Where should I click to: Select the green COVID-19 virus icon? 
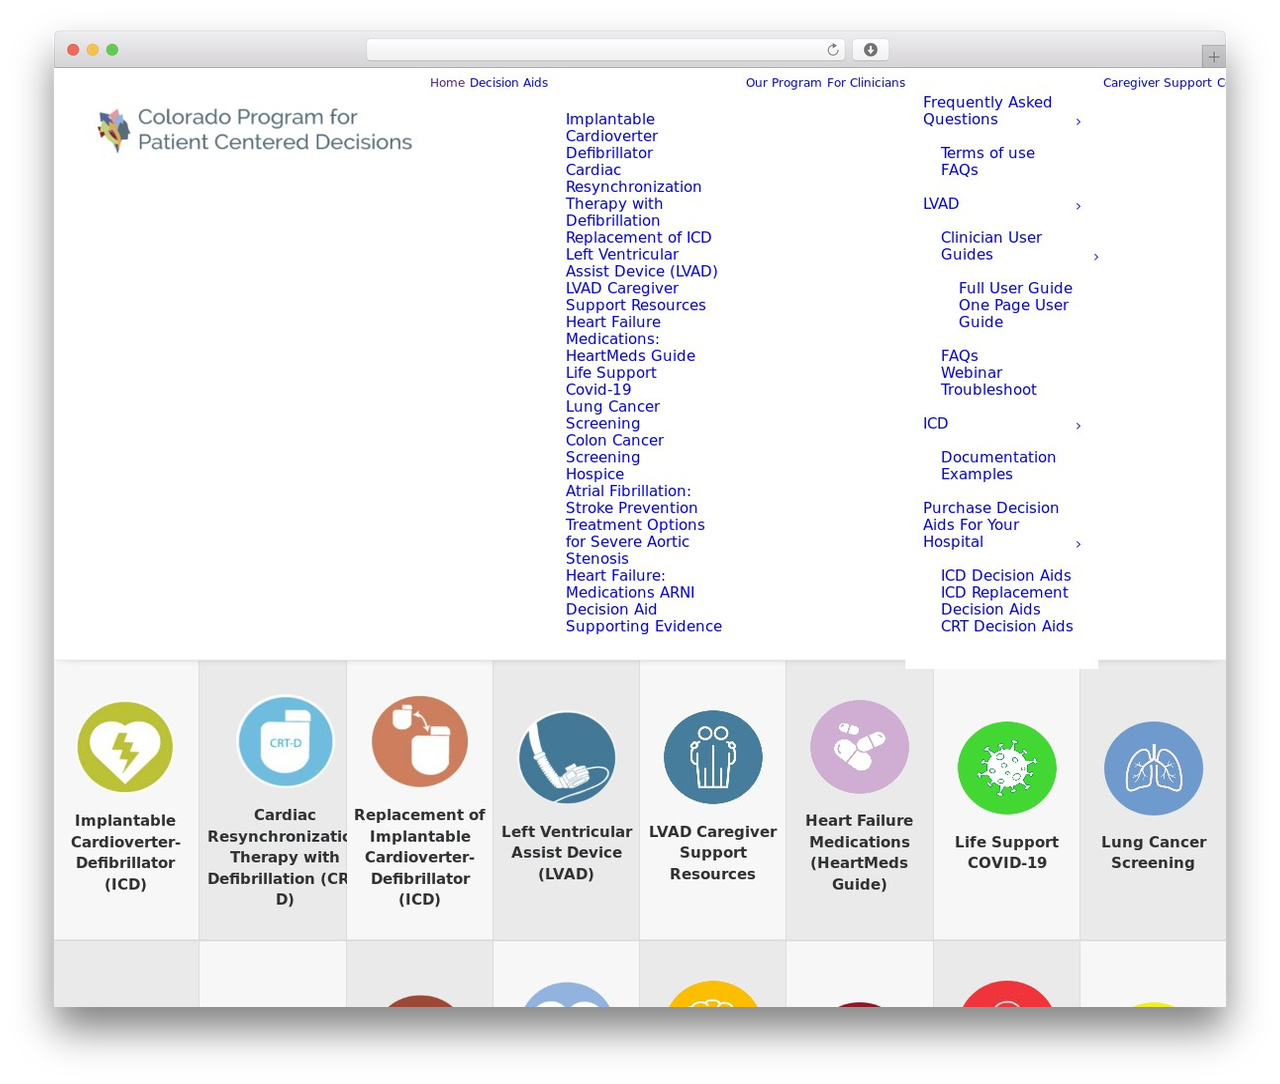[1007, 768]
